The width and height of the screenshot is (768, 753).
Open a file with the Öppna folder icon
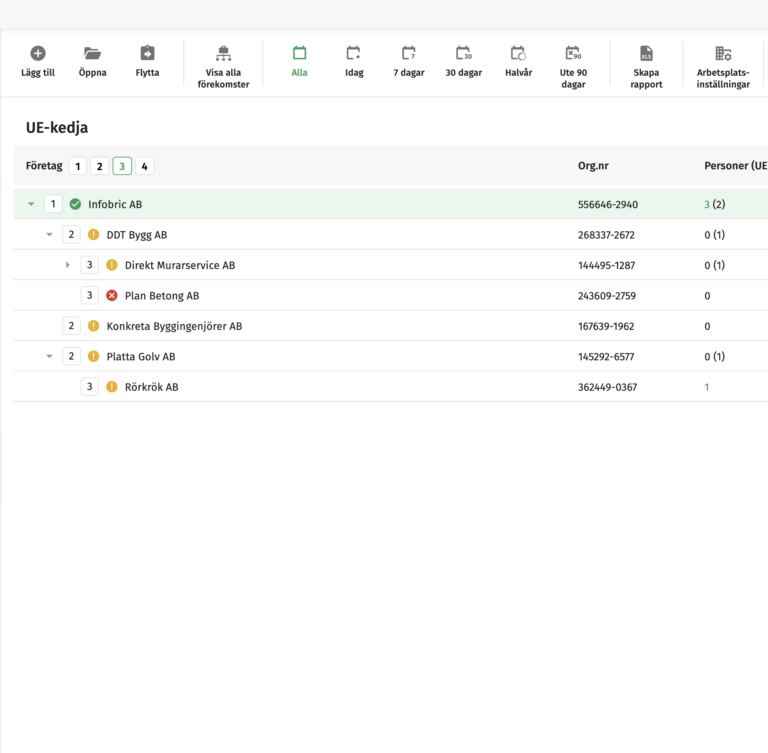pyautogui.click(x=92, y=54)
